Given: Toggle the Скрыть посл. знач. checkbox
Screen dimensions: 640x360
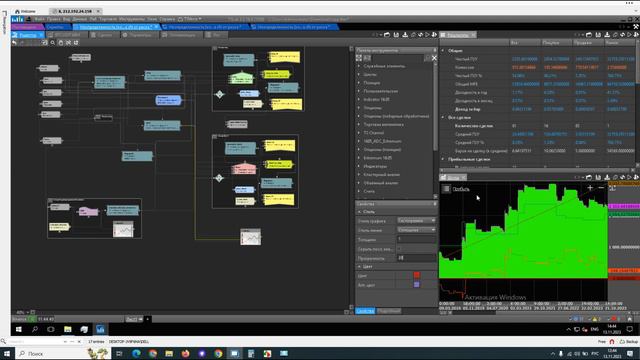Looking at the screenshot, I should (400, 249).
